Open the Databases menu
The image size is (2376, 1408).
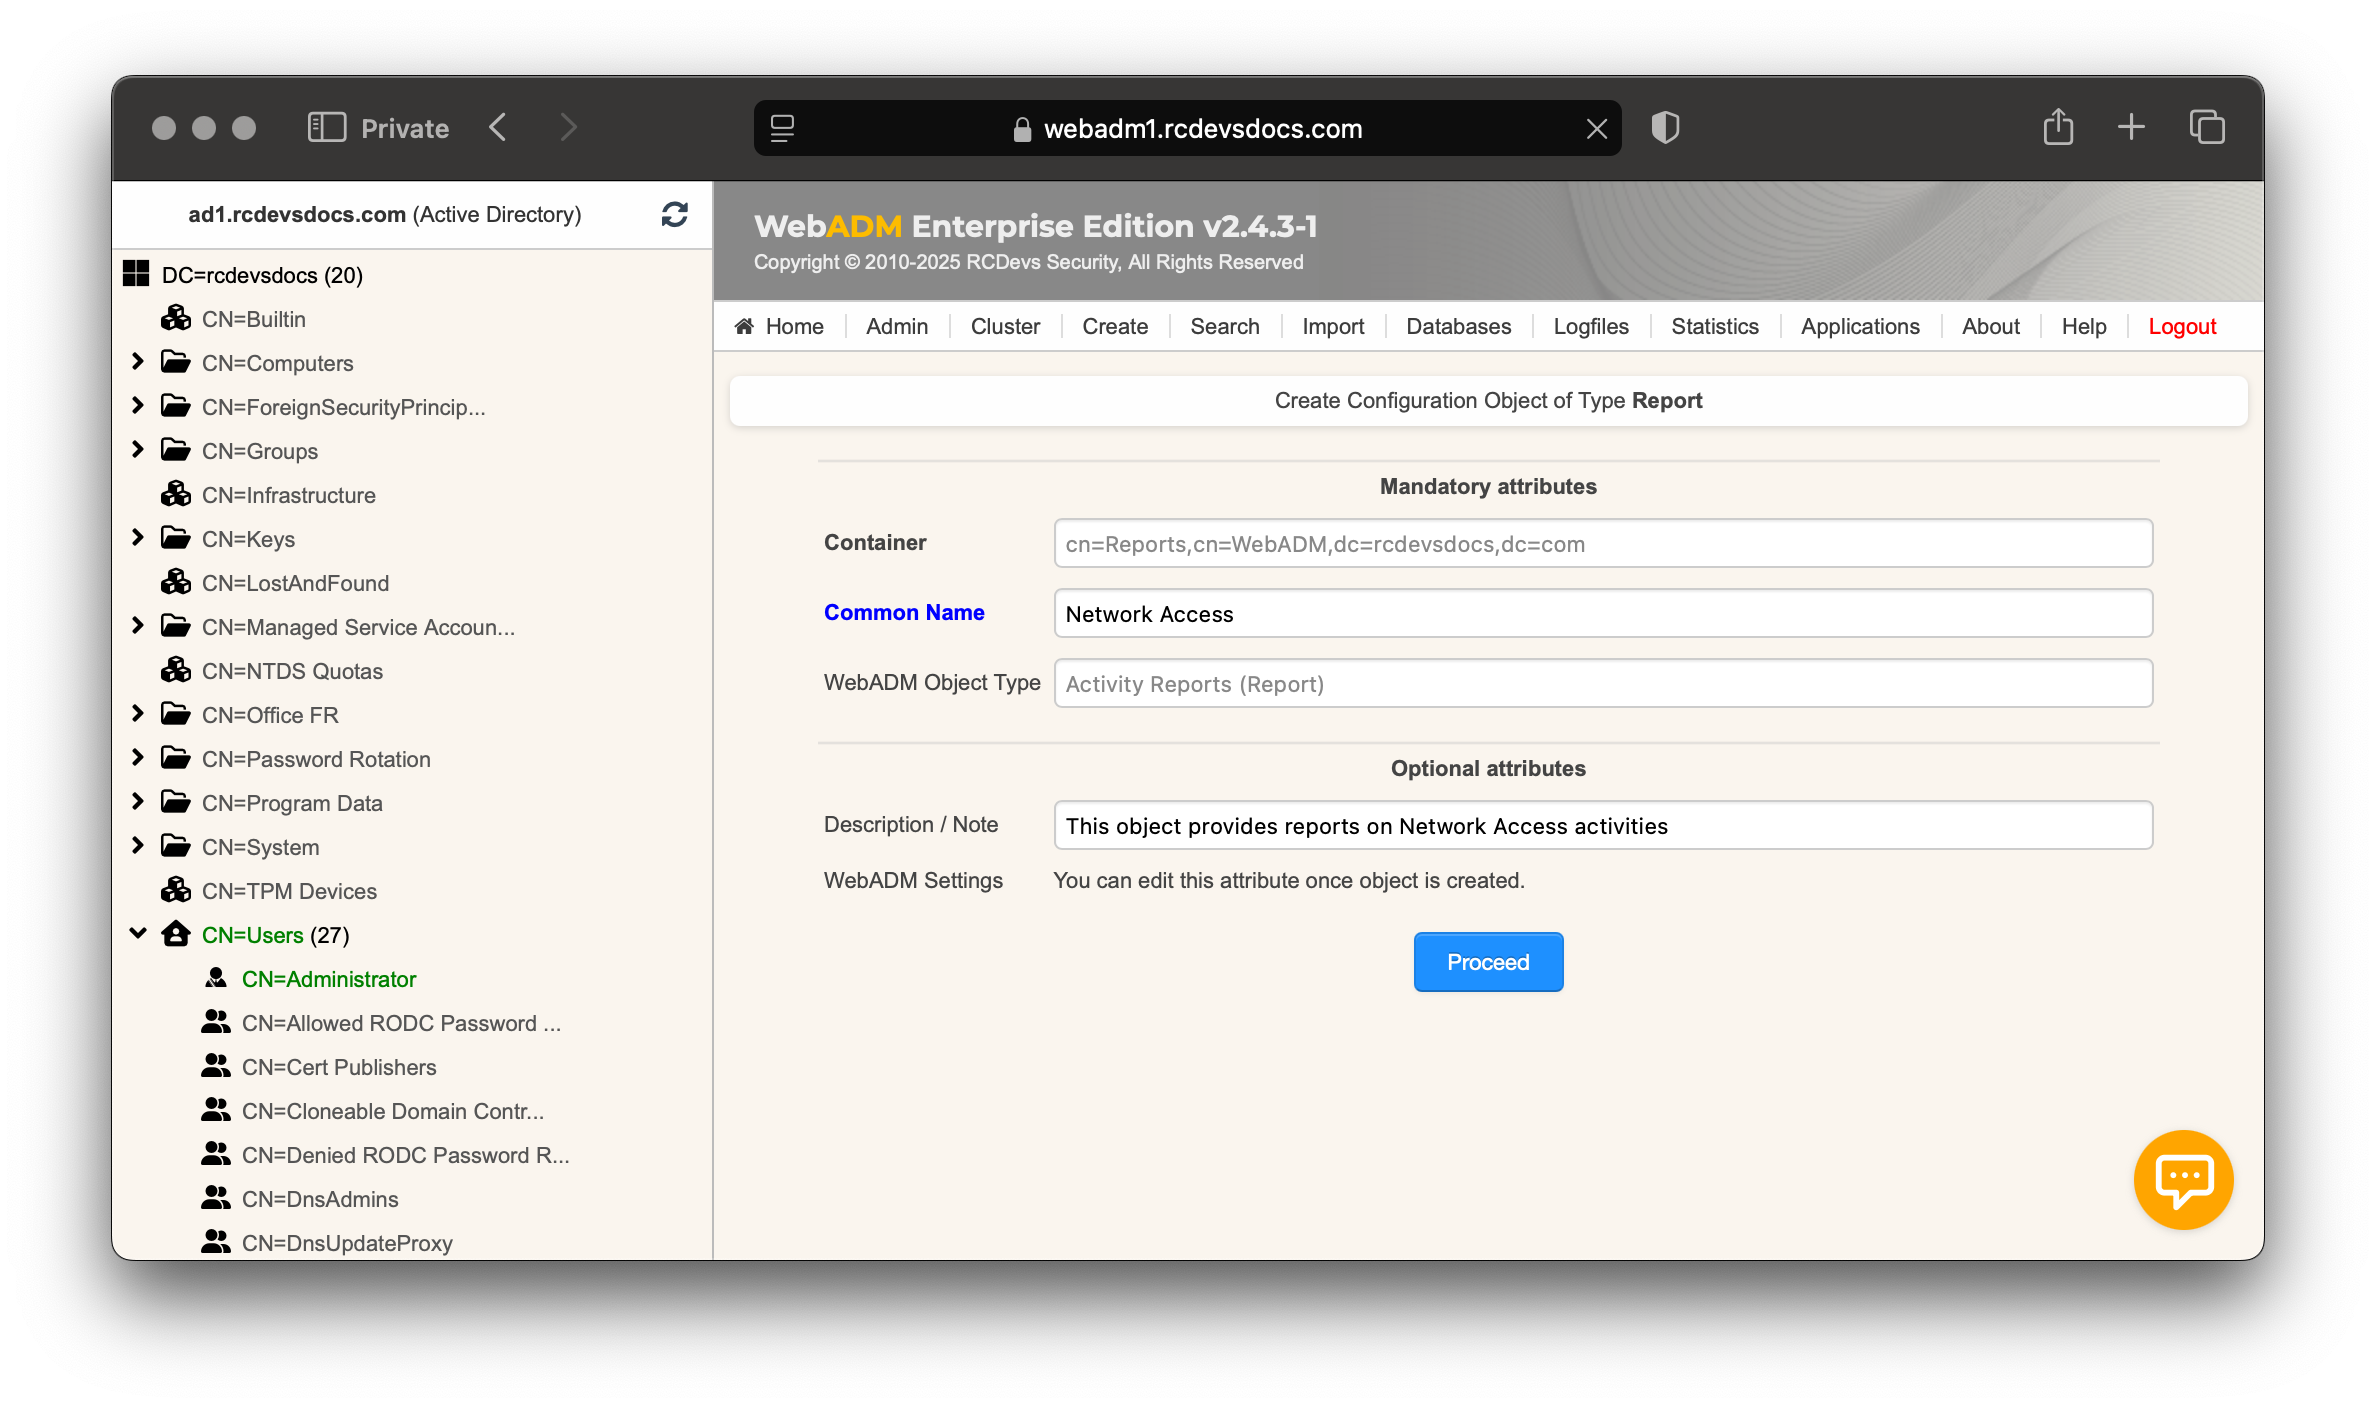pyautogui.click(x=1459, y=326)
